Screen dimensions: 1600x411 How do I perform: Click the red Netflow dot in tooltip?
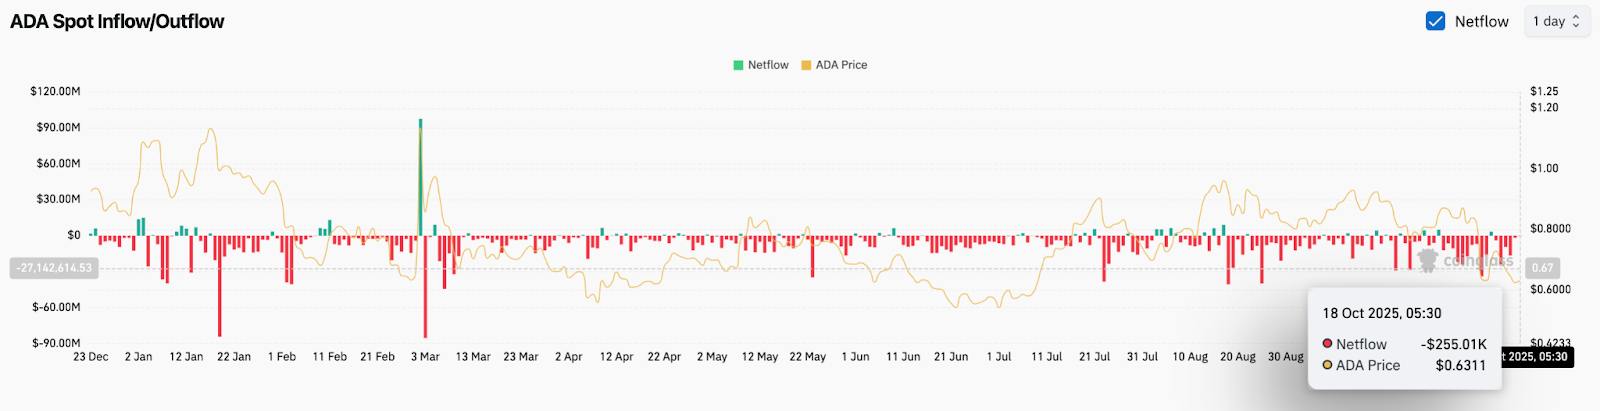(x=1327, y=343)
